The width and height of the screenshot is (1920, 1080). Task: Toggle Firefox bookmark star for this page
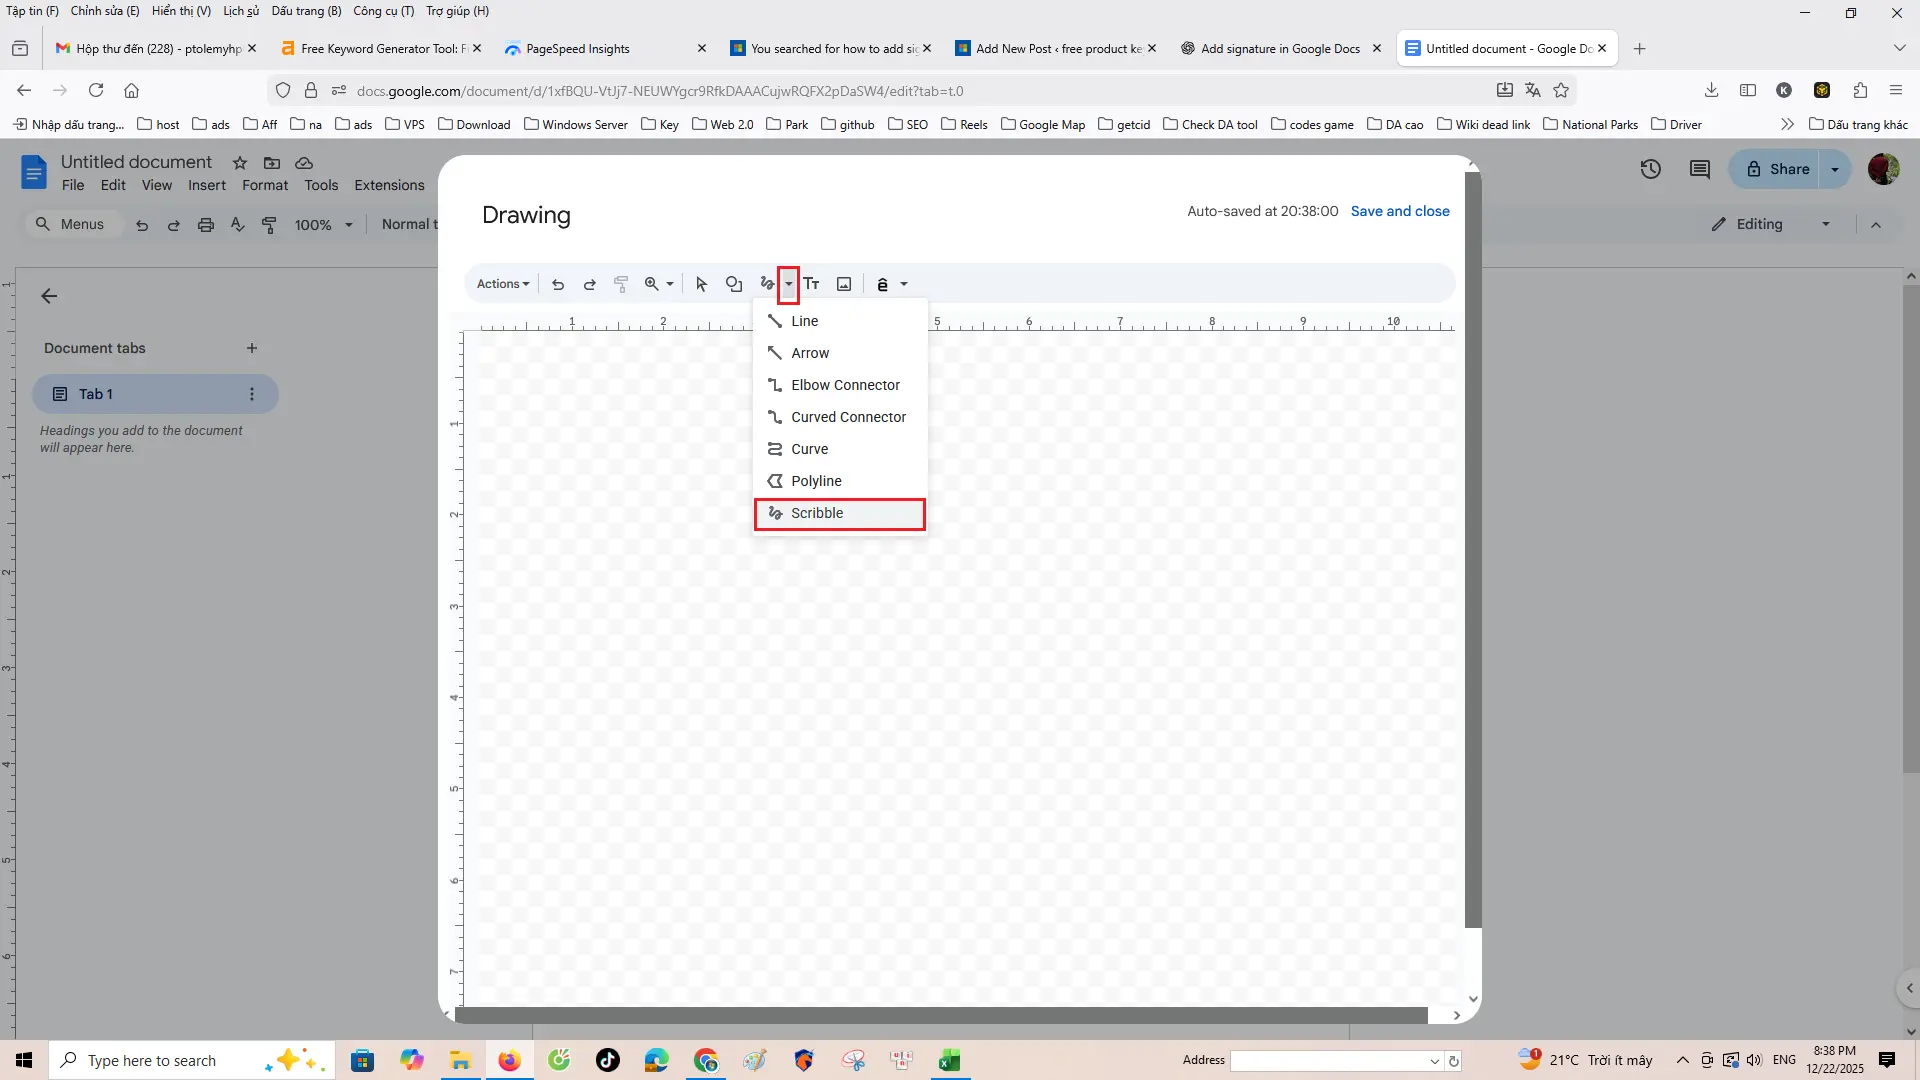pyautogui.click(x=1561, y=90)
